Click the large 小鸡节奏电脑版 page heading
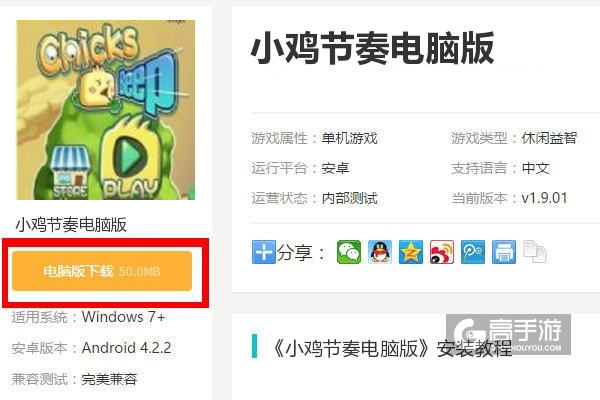The width and height of the screenshot is (600, 400). [372, 49]
